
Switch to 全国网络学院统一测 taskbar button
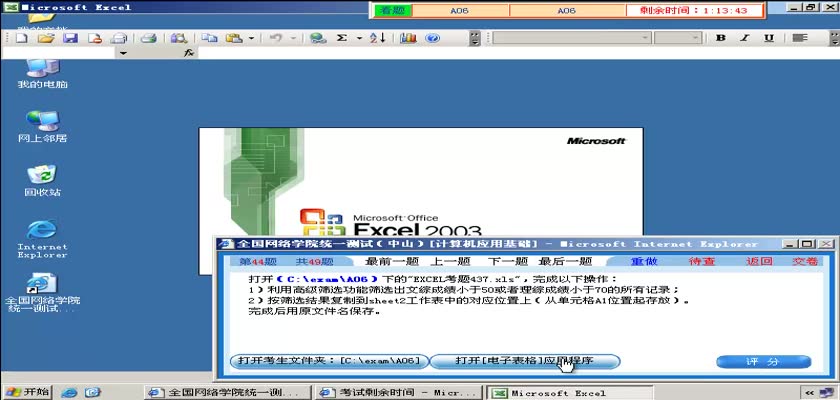click(x=229, y=393)
